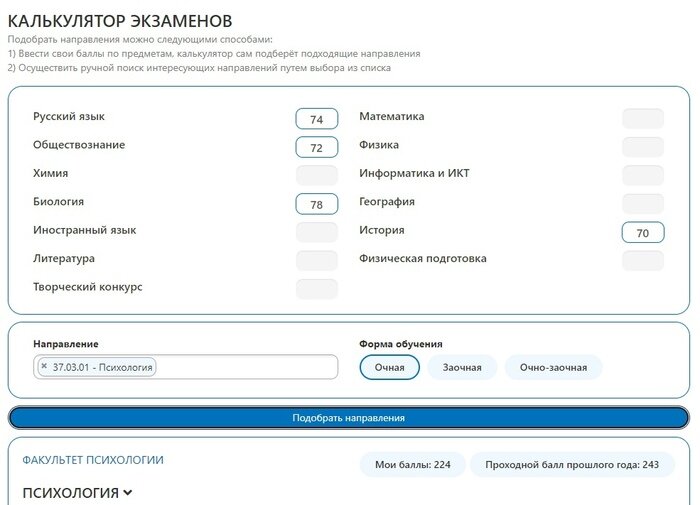This screenshot has height=505, width=700.
Task: Click the Мои баллы: 224 badge
Action: pyautogui.click(x=412, y=464)
